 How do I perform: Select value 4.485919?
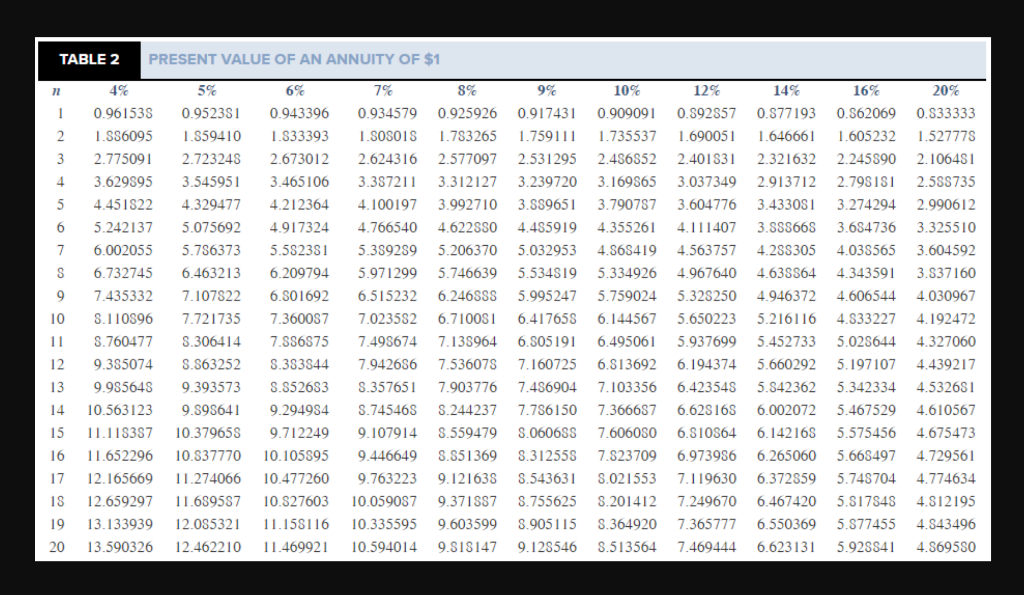coord(547,228)
